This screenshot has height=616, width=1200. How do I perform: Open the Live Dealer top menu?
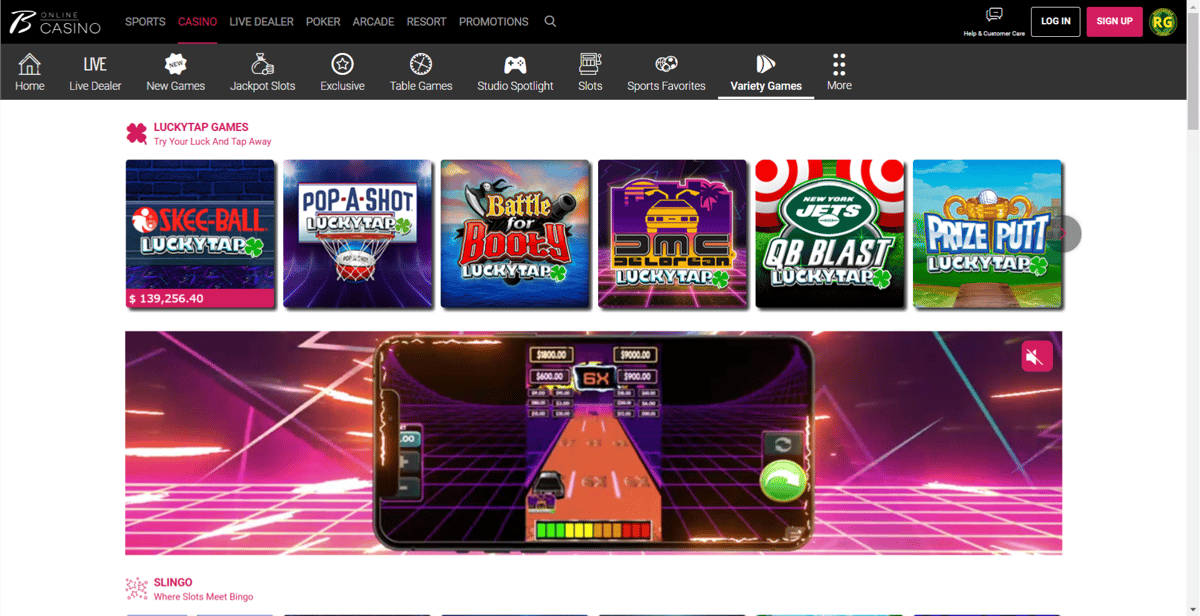point(261,21)
